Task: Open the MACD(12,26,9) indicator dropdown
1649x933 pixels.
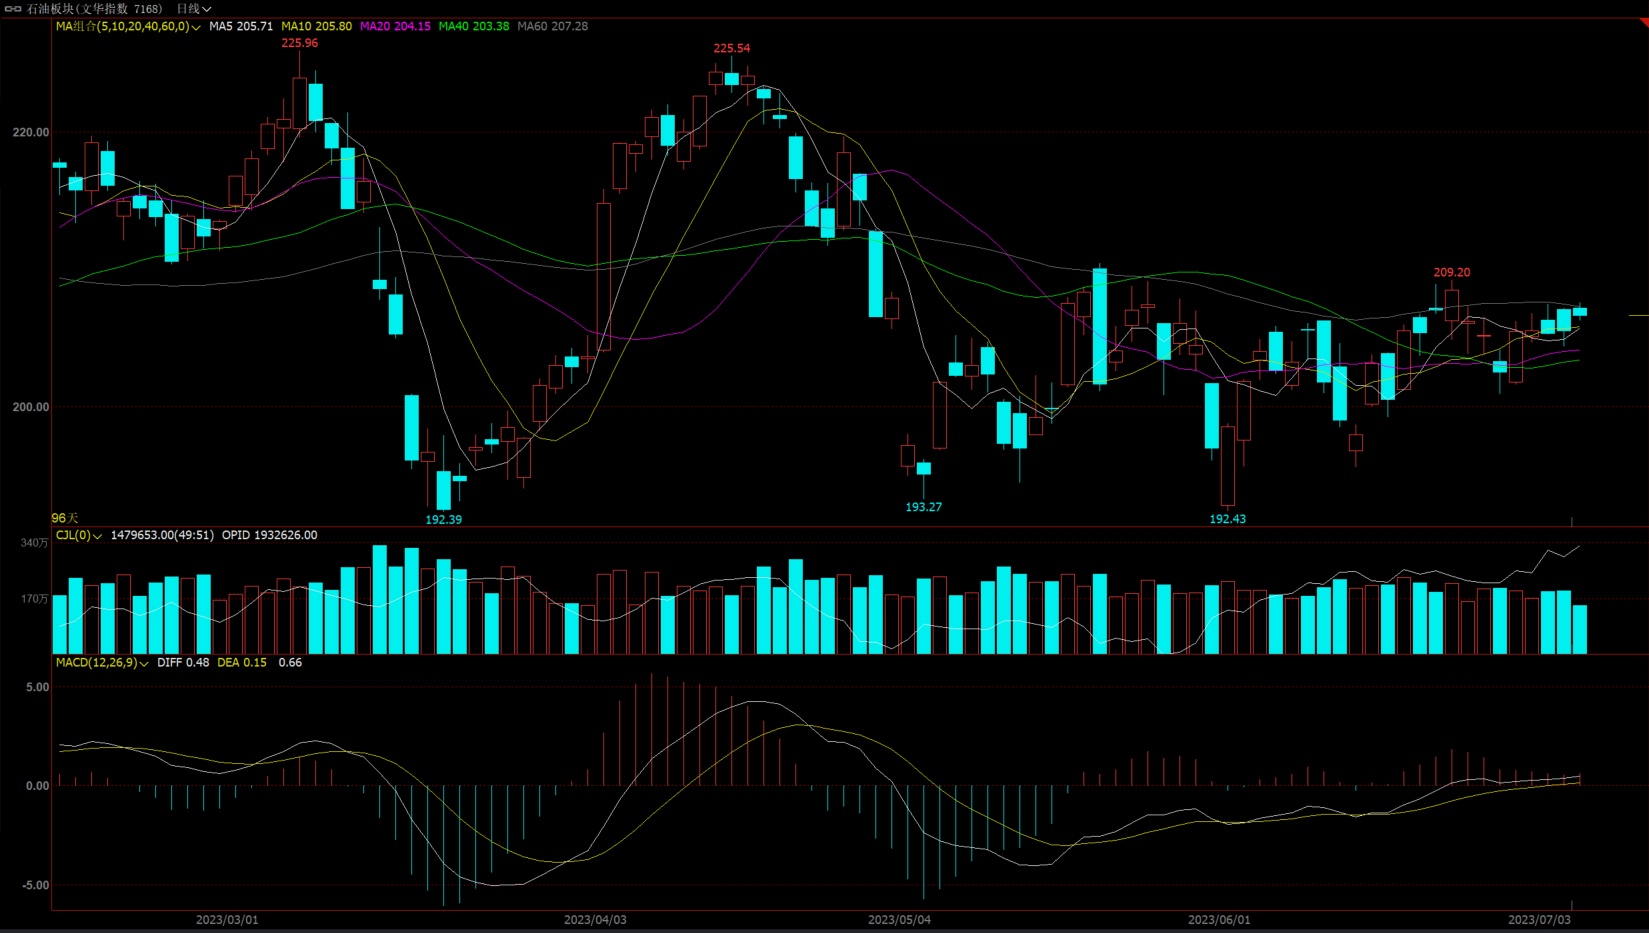Action: tap(102, 663)
